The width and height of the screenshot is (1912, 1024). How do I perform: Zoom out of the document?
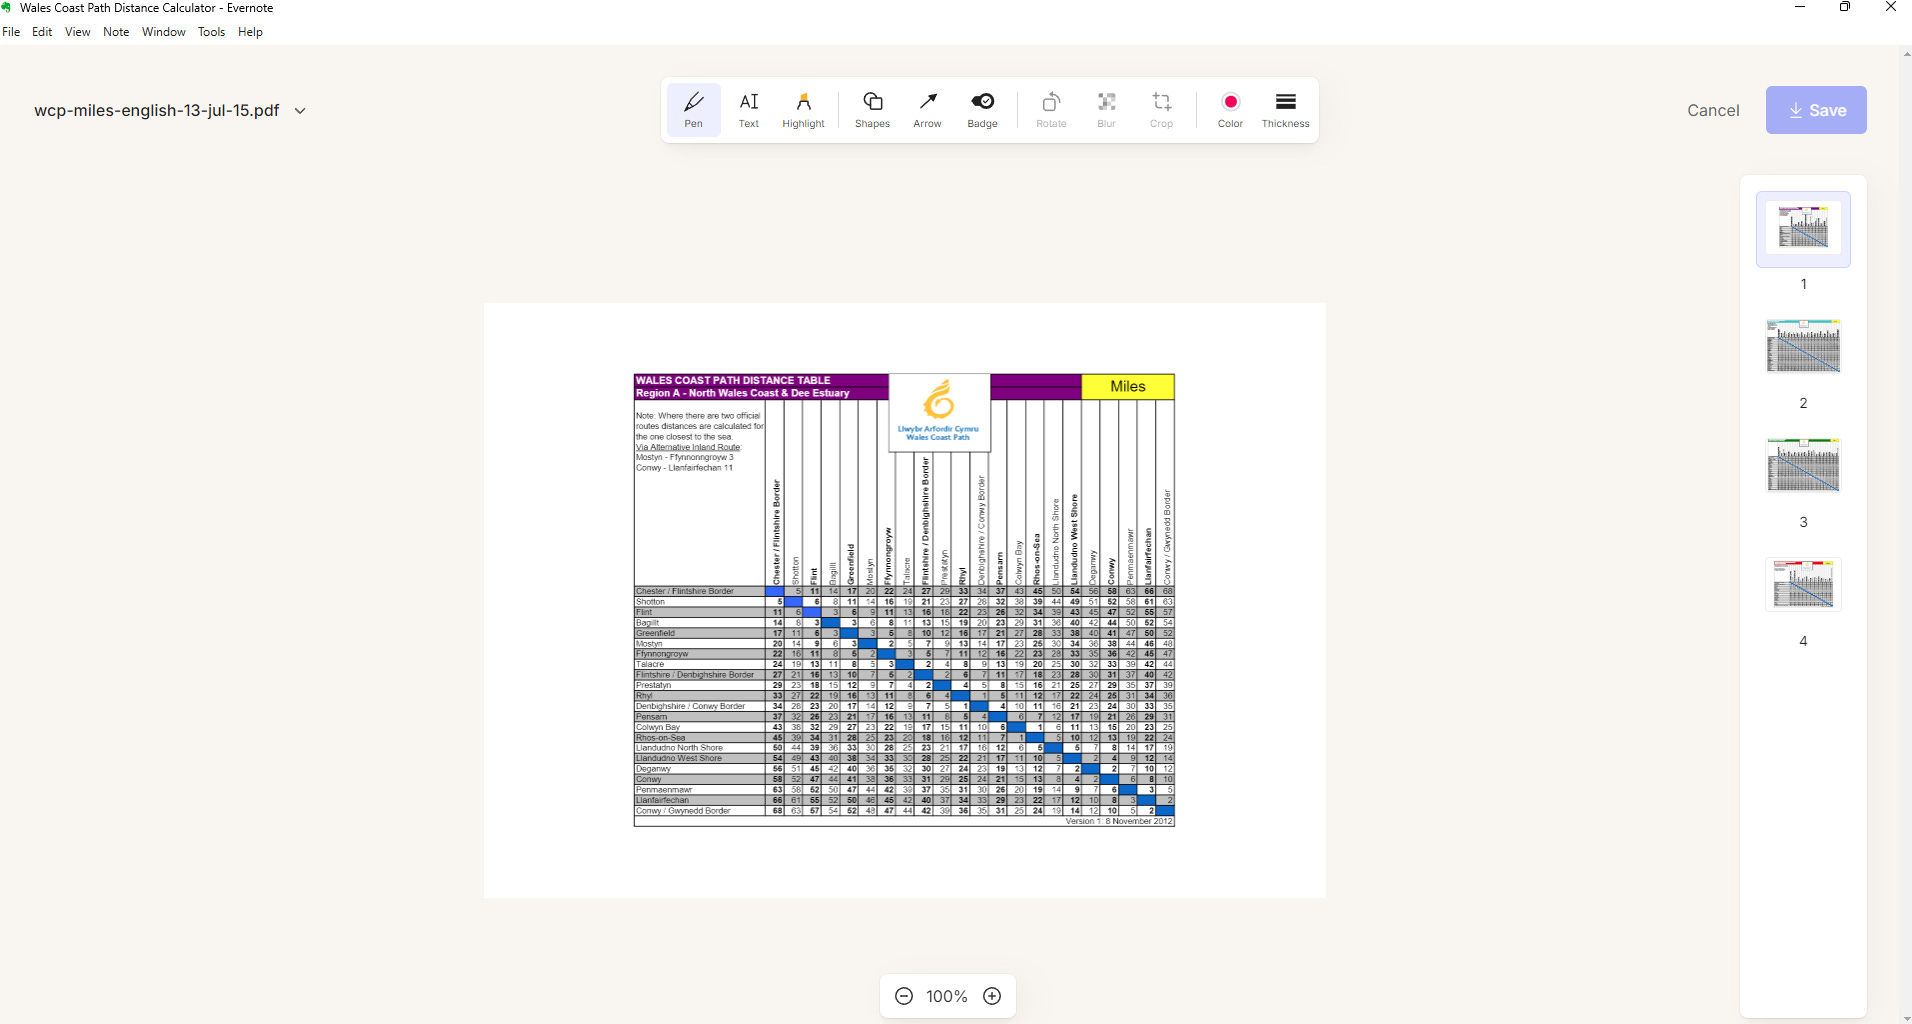903,995
